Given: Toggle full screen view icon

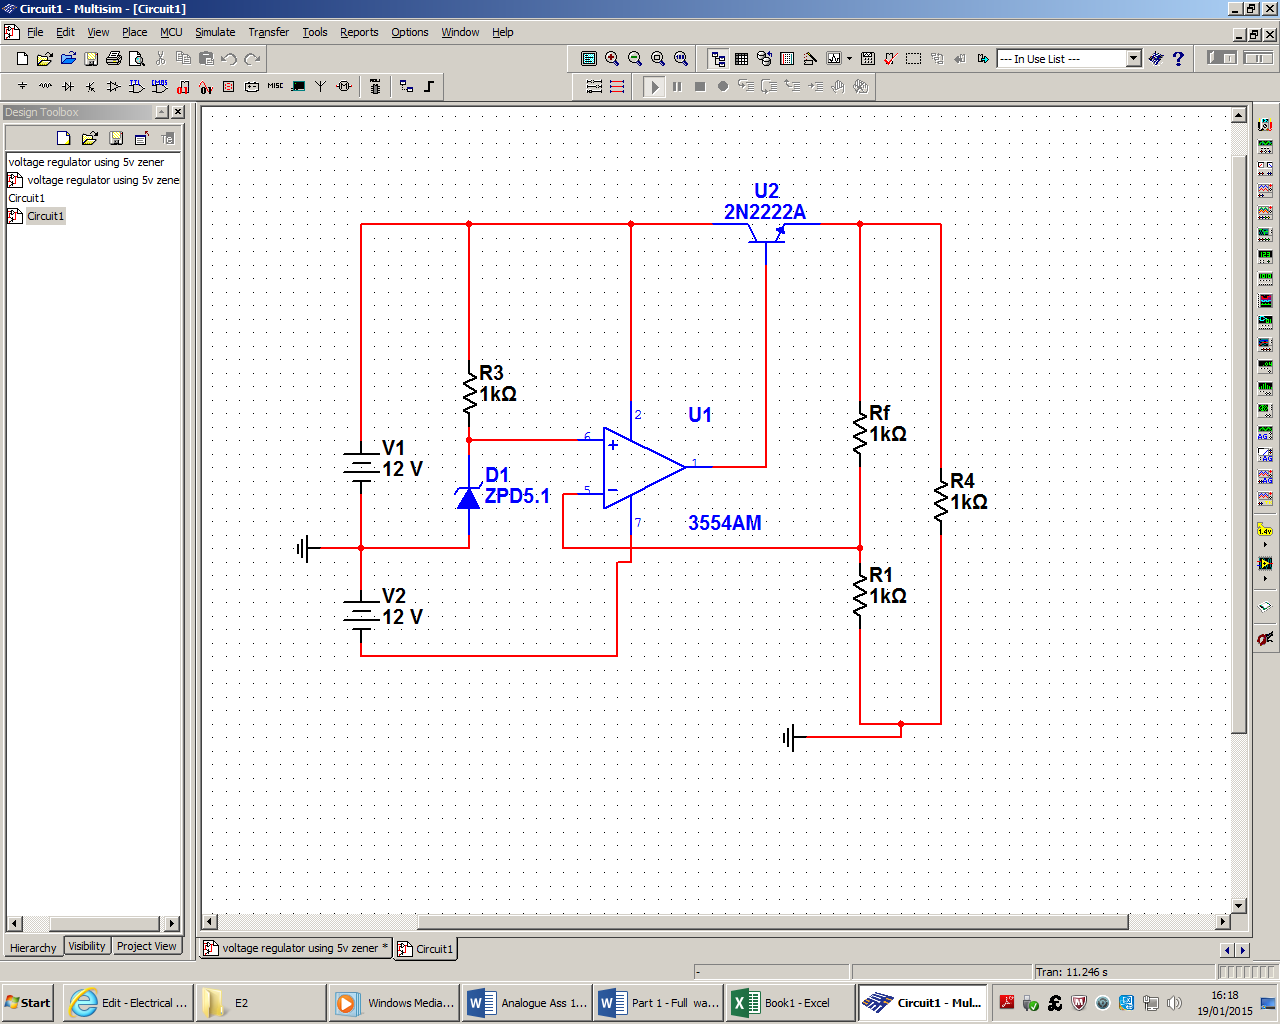Looking at the screenshot, I should tap(589, 59).
